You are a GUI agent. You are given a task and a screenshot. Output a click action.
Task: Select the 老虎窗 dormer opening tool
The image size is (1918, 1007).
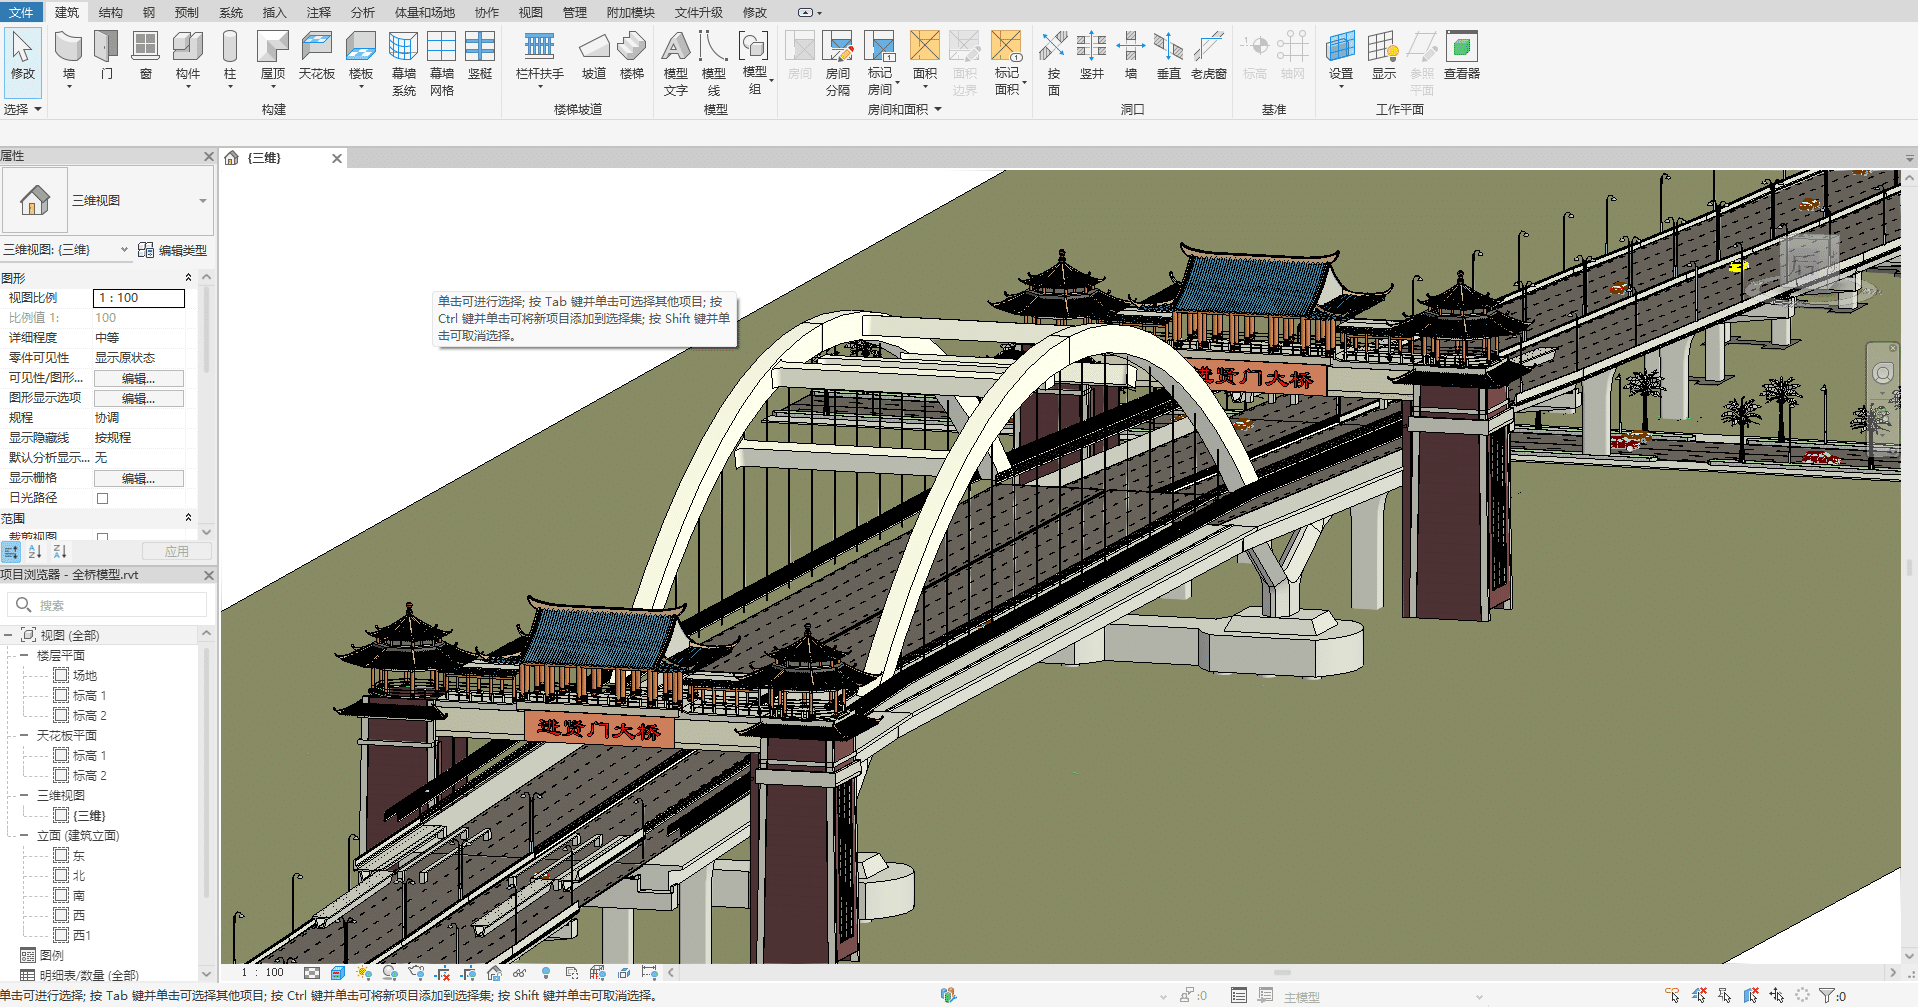point(1207,55)
